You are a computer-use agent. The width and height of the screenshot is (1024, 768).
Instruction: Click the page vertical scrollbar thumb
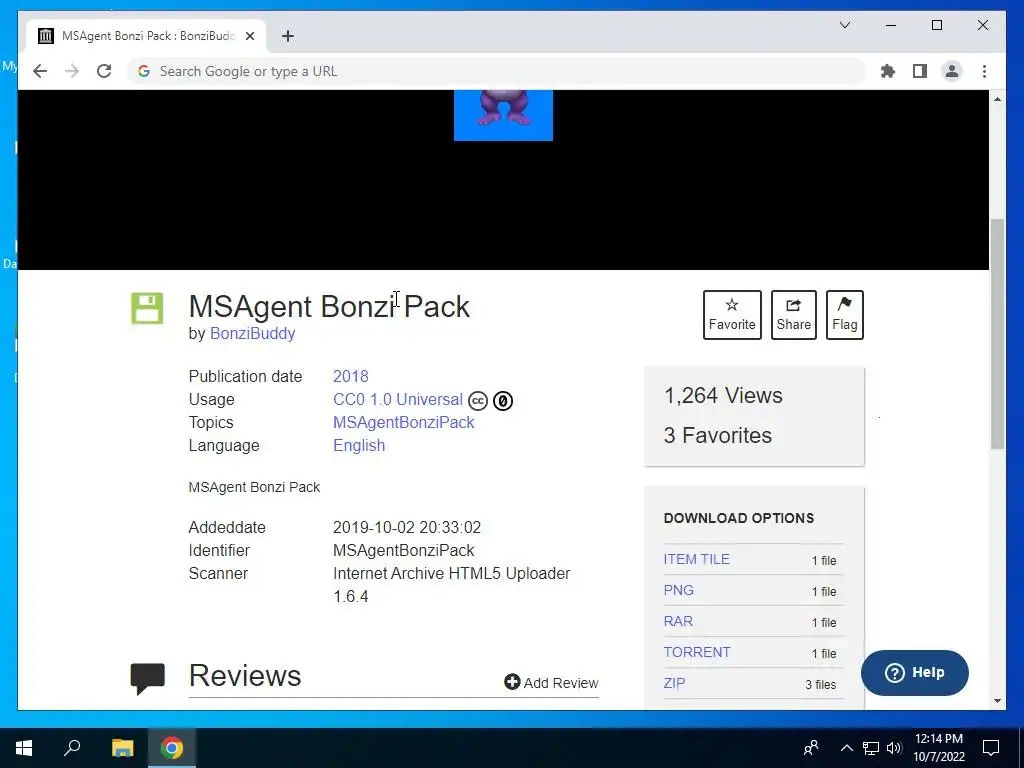tap(997, 334)
